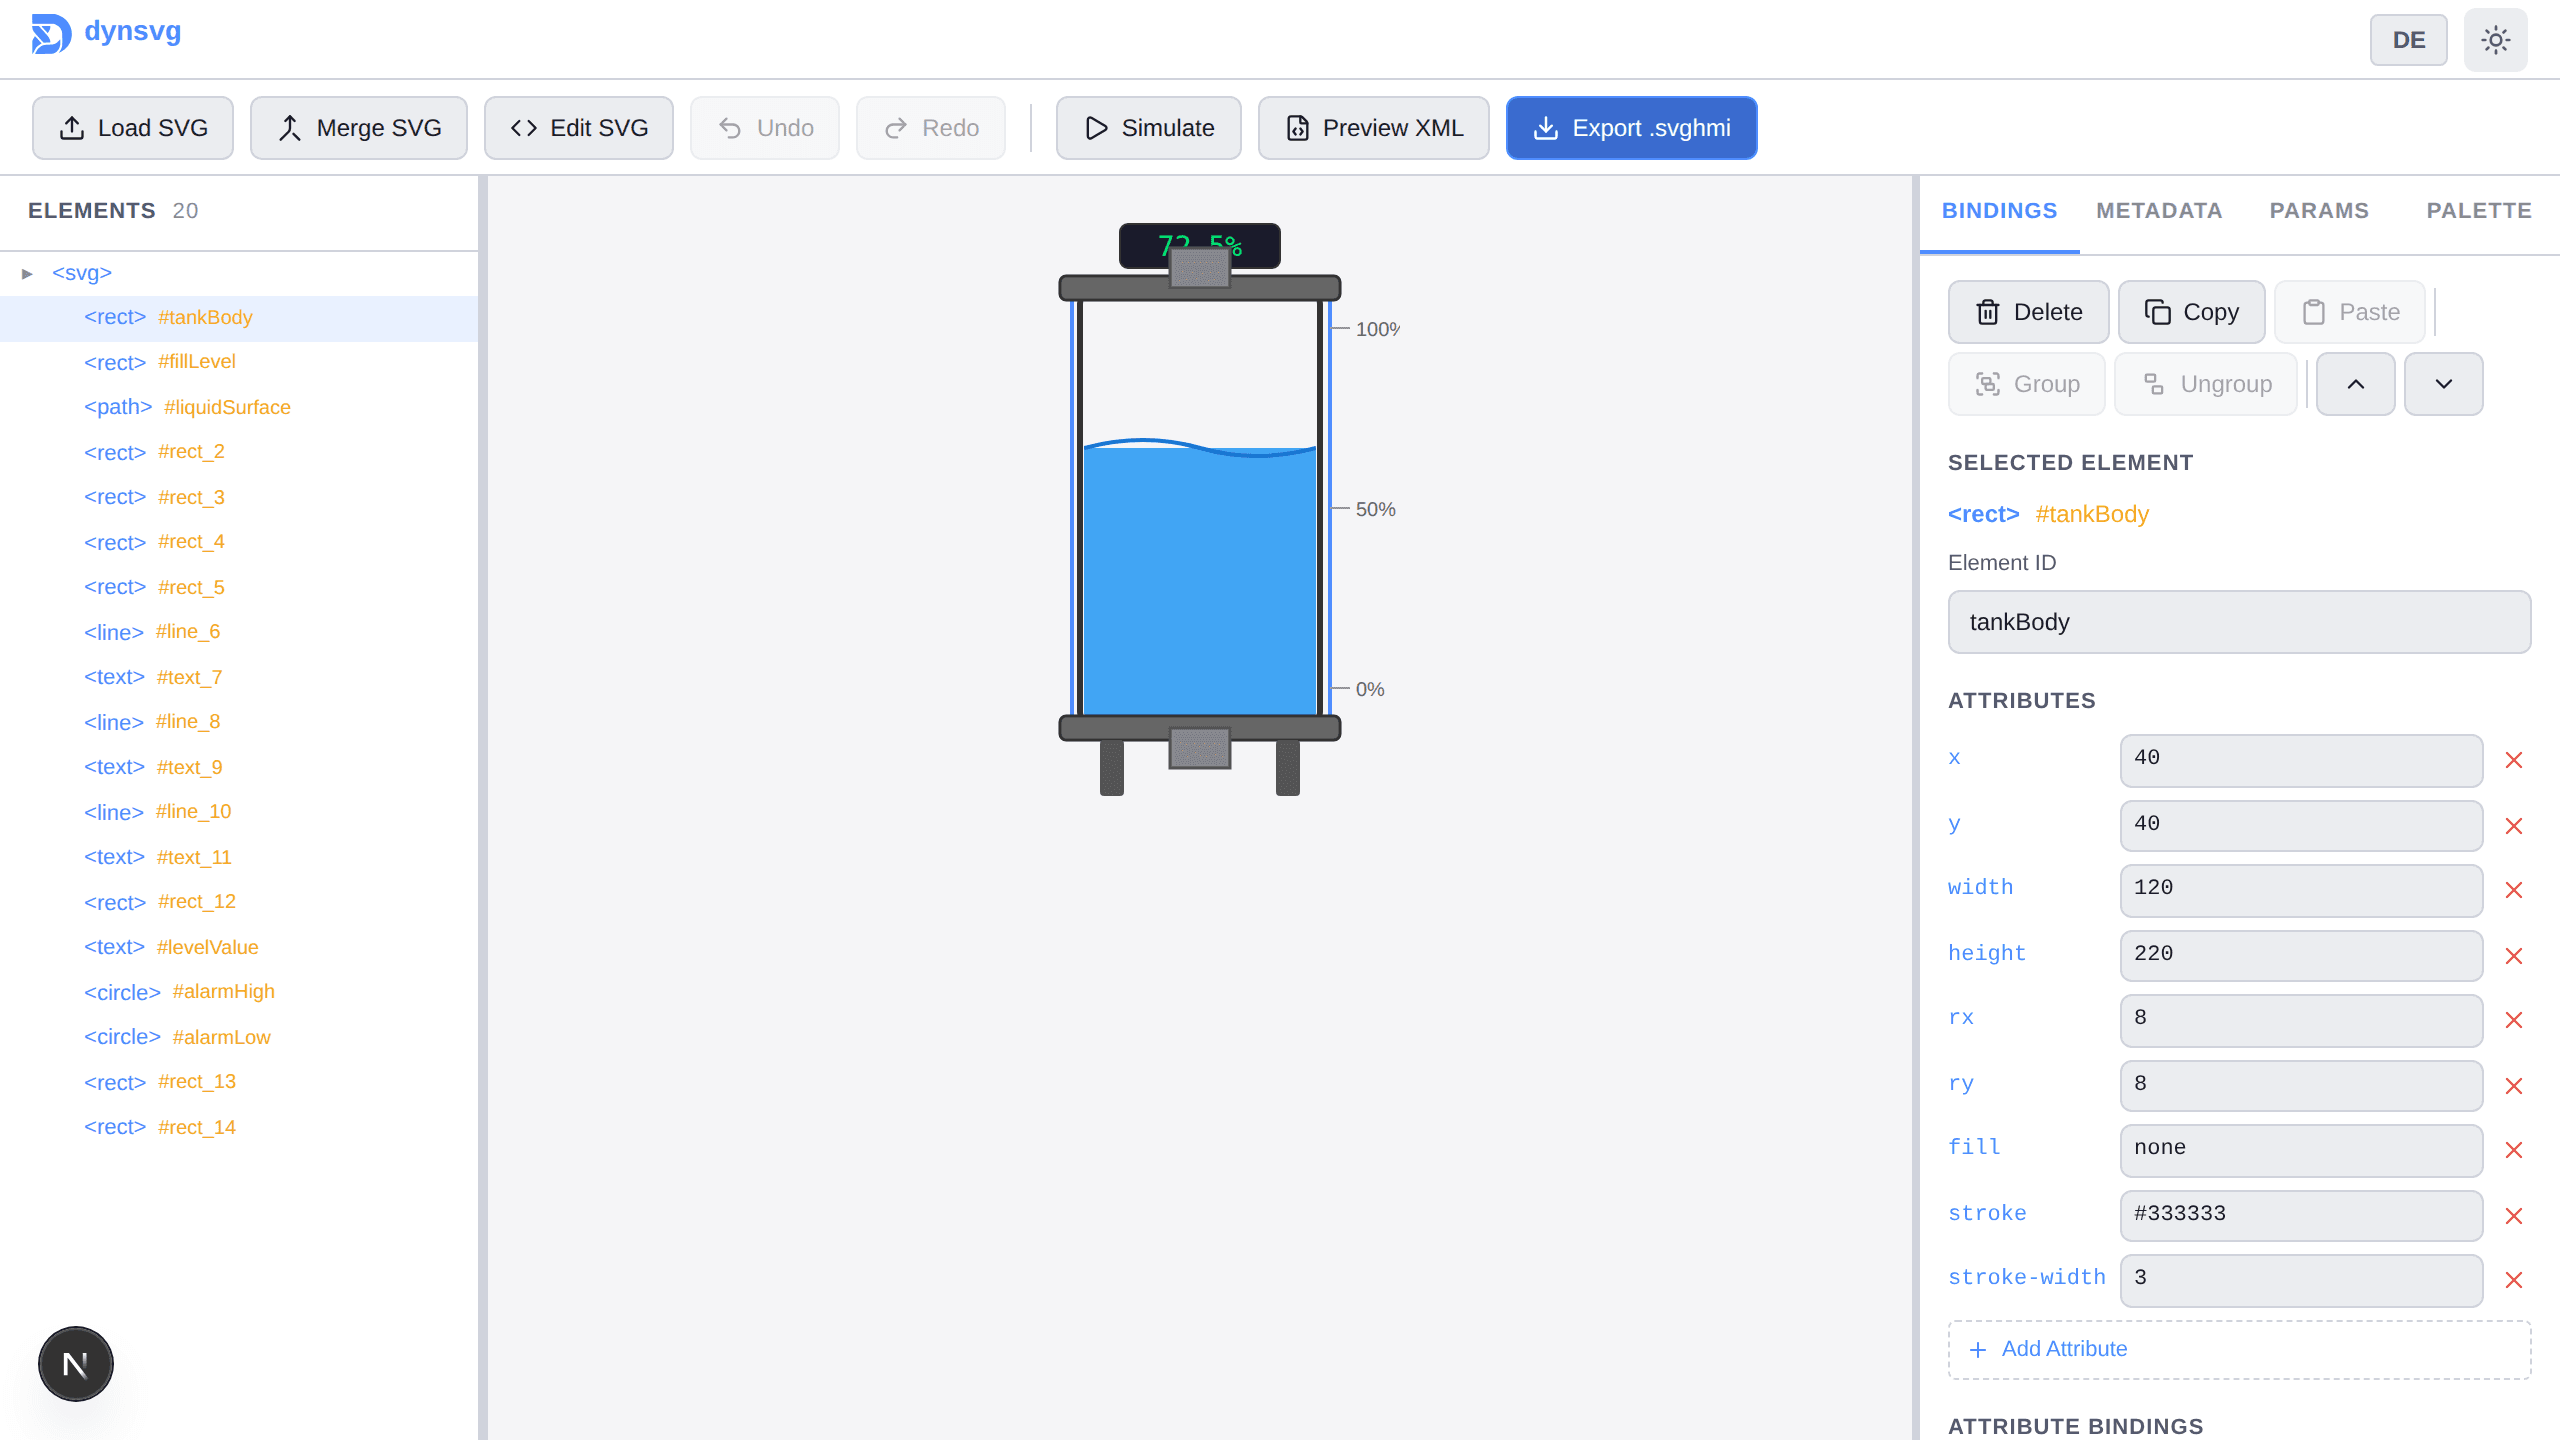Open the Edit SVG code editor
Image resolution: width=2560 pixels, height=1440 pixels.
click(x=578, y=127)
